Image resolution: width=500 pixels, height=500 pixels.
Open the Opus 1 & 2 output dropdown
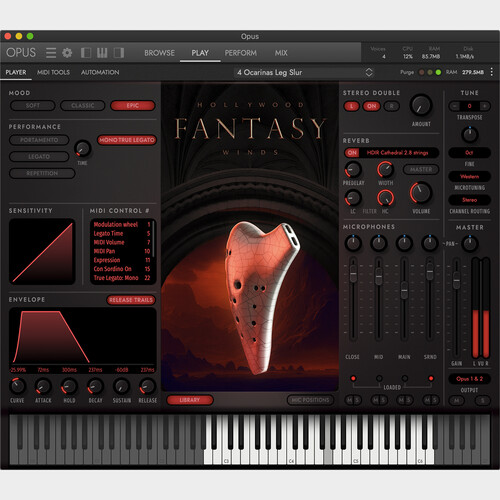point(469,379)
